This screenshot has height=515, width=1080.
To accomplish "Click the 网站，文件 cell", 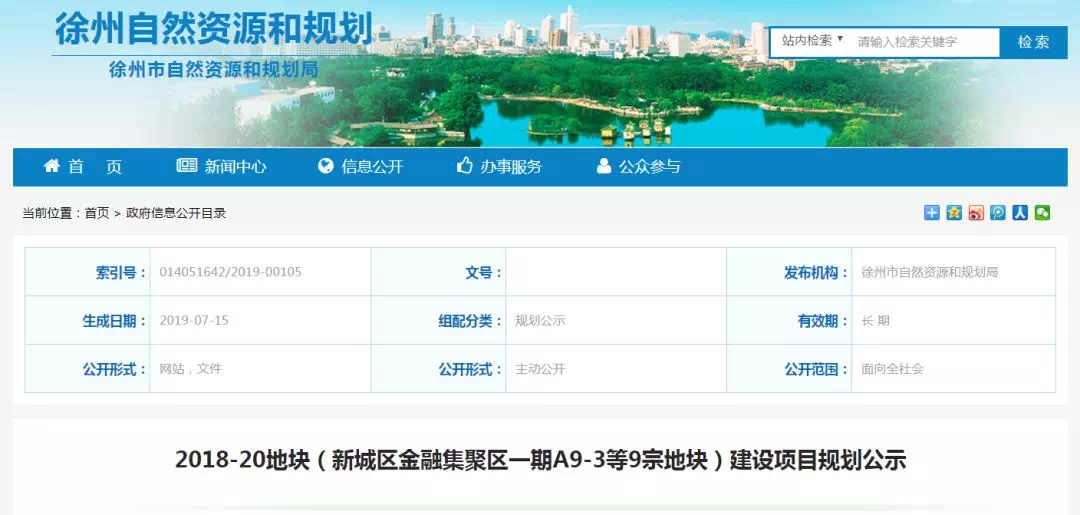I will point(190,368).
